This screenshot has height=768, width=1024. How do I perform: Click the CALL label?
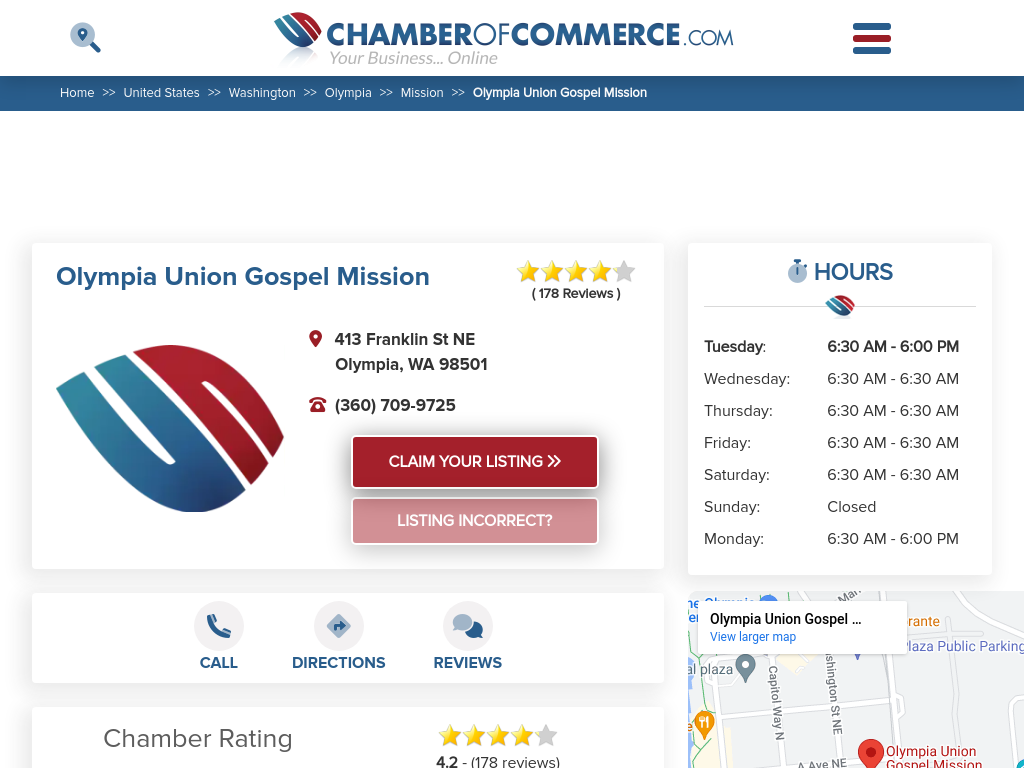pyautogui.click(x=219, y=663)
